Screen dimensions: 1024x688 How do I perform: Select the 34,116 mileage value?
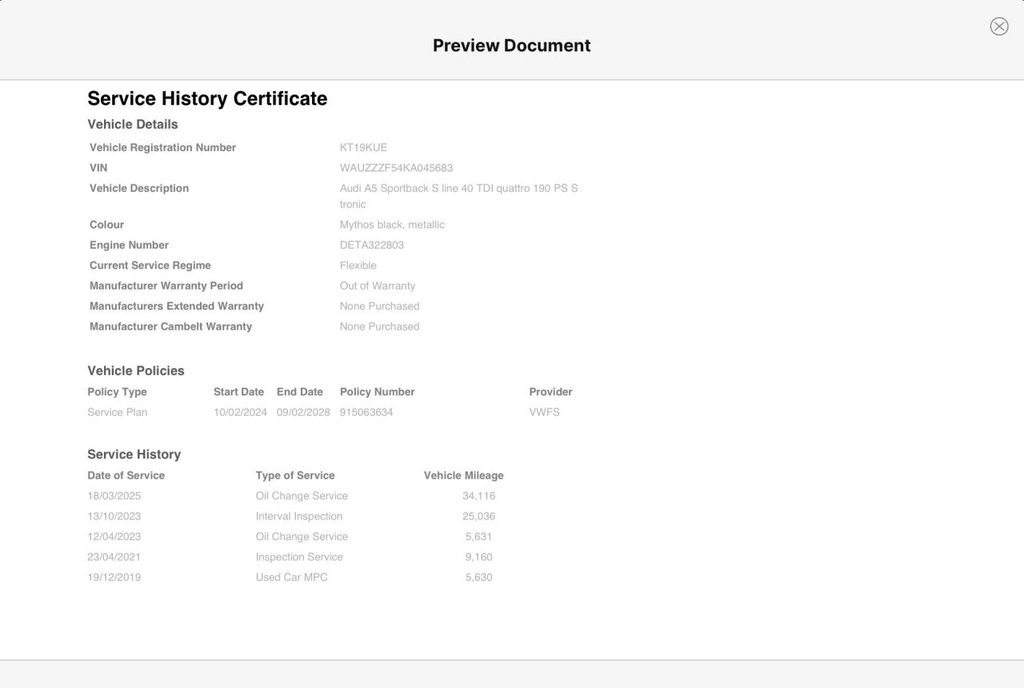478,496
